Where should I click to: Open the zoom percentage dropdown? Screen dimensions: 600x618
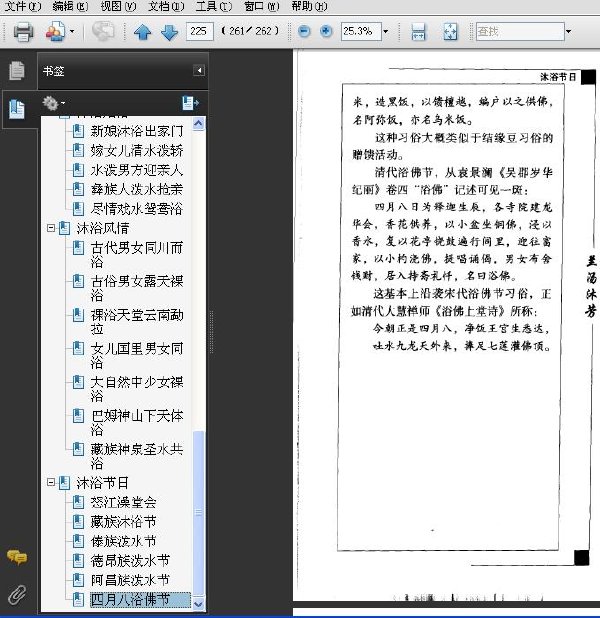click(386, 32)
